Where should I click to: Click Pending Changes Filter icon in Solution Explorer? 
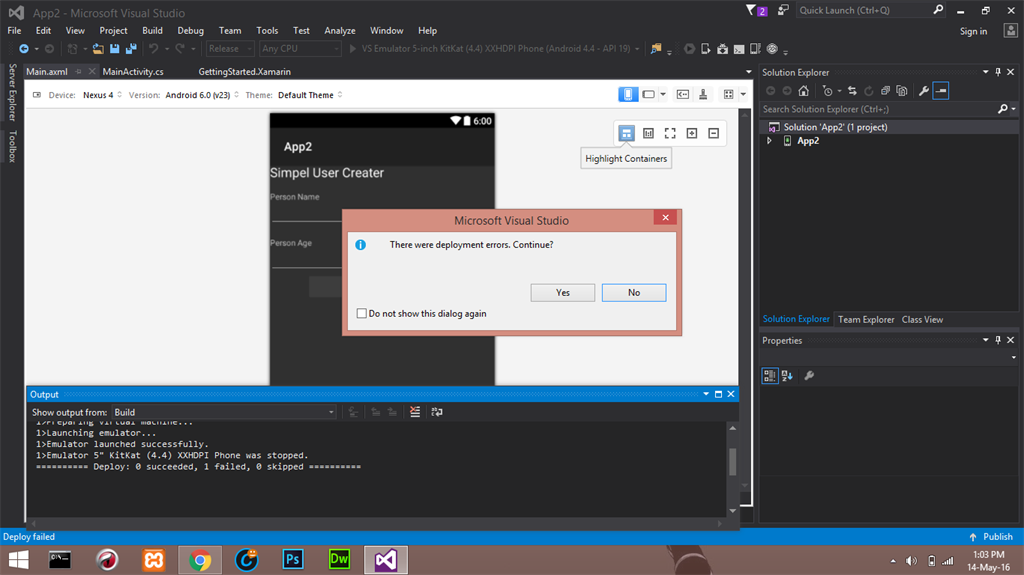(827, 91)
